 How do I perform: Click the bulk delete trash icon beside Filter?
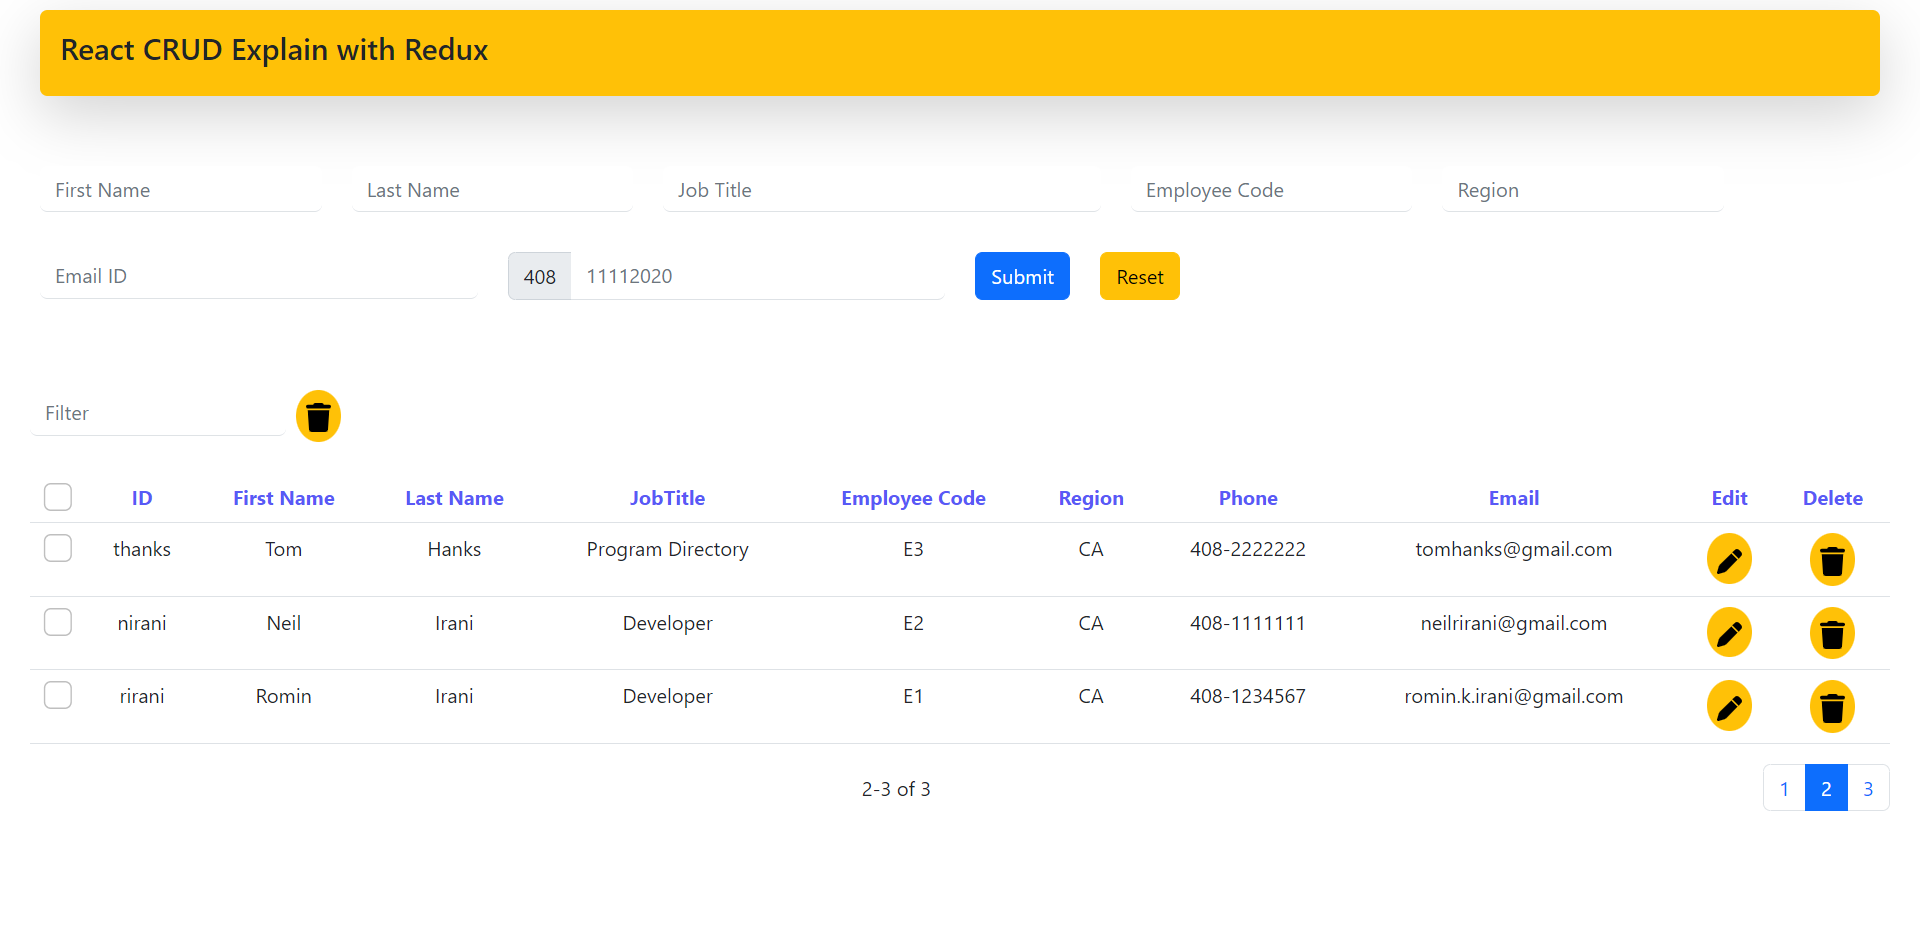(x=318, y=415)
